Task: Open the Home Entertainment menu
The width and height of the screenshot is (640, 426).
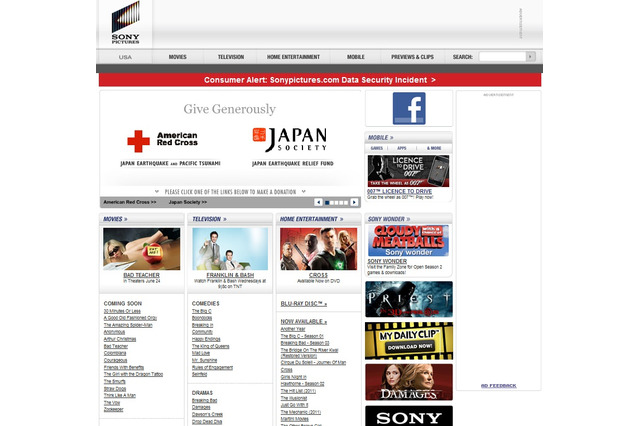Action: pyautogui.click(x=293, y=57)
